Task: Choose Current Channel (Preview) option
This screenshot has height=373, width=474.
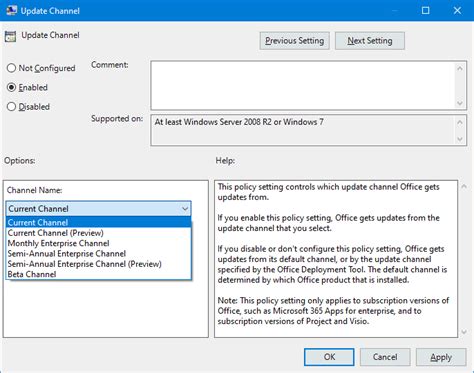Action: point(98,233)
